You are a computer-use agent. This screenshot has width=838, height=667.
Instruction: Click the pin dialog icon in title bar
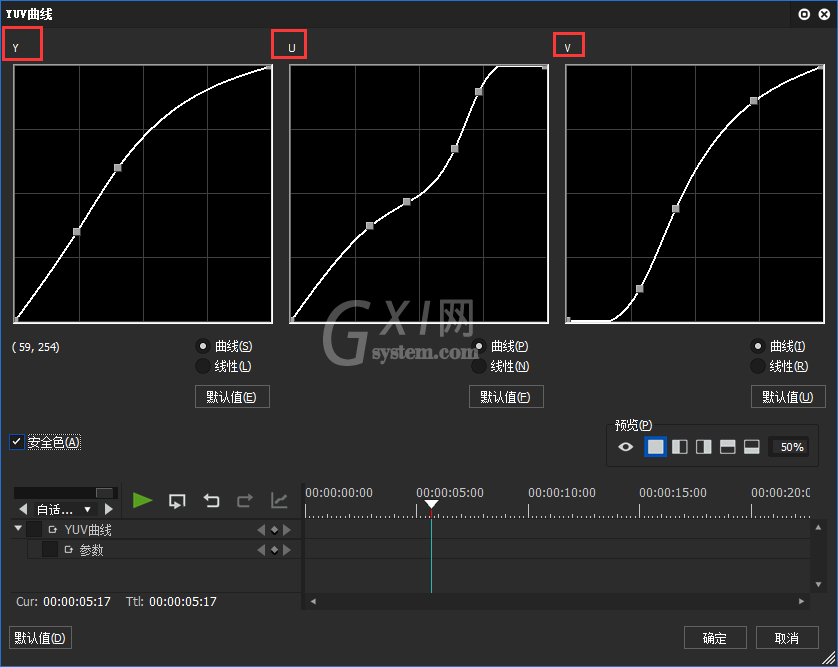pos(804,14)
